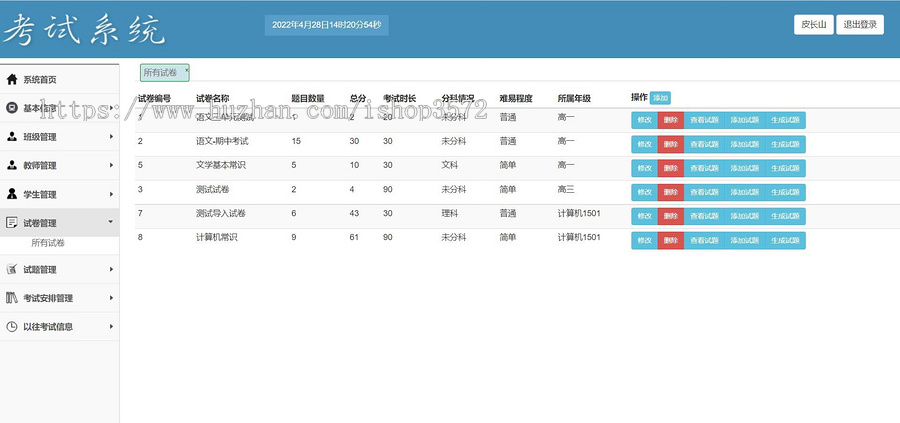Expand the 学生管理 submenu arrow
The height and width of the screenshot is (423, 900).
111,194
